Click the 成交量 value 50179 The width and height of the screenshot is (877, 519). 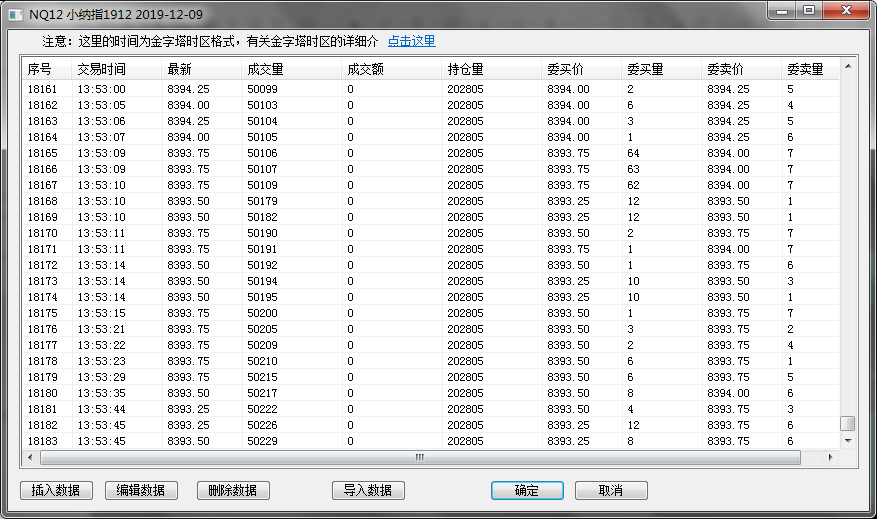click(262, 201)
